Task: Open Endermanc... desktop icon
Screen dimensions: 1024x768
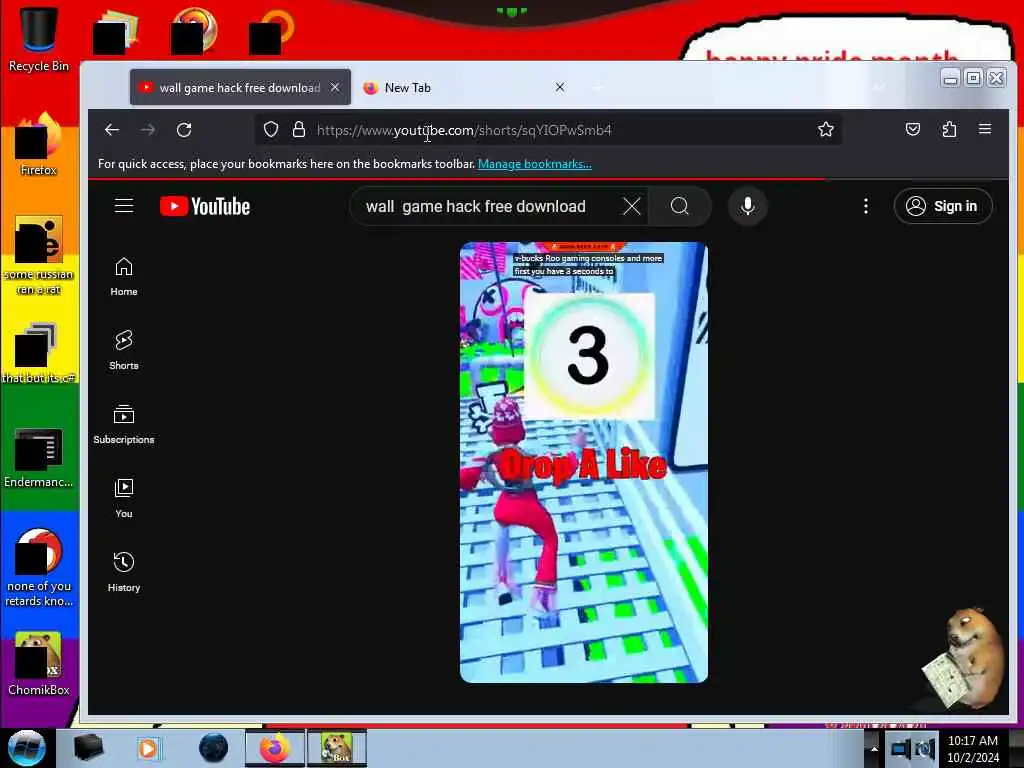Action: (39, 457)
